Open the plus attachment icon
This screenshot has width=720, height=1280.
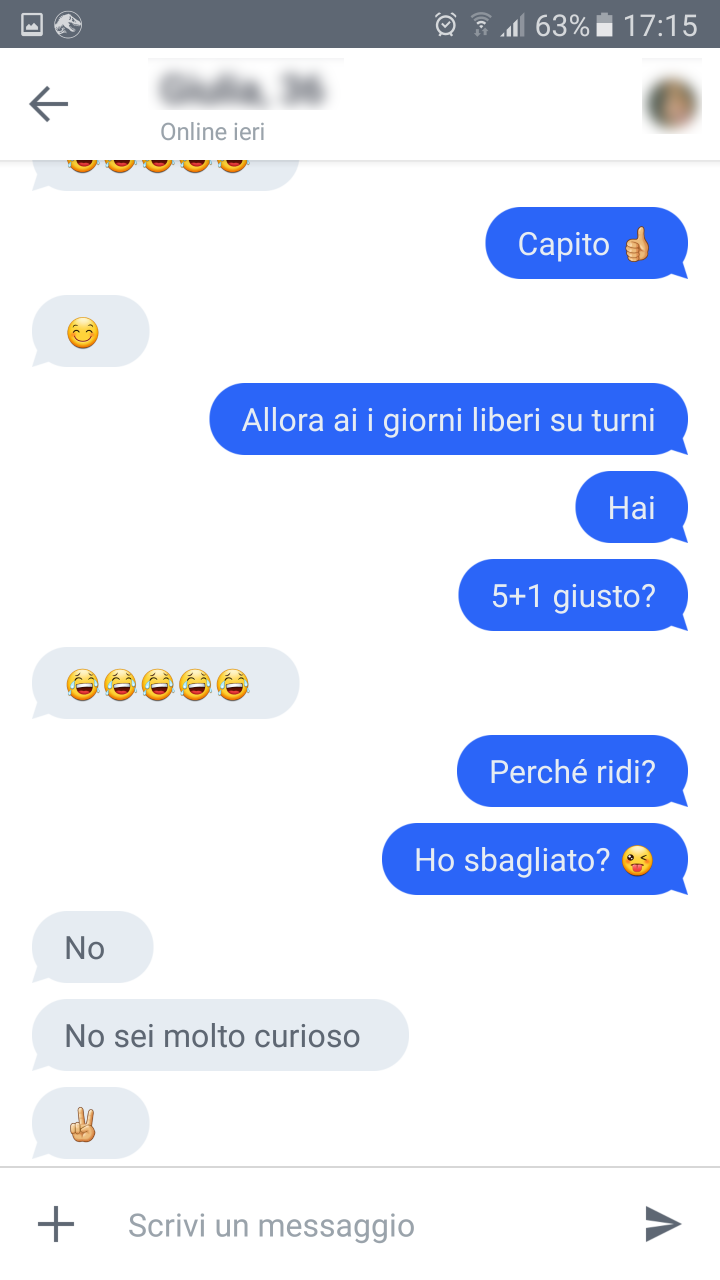pos(56,1224)
